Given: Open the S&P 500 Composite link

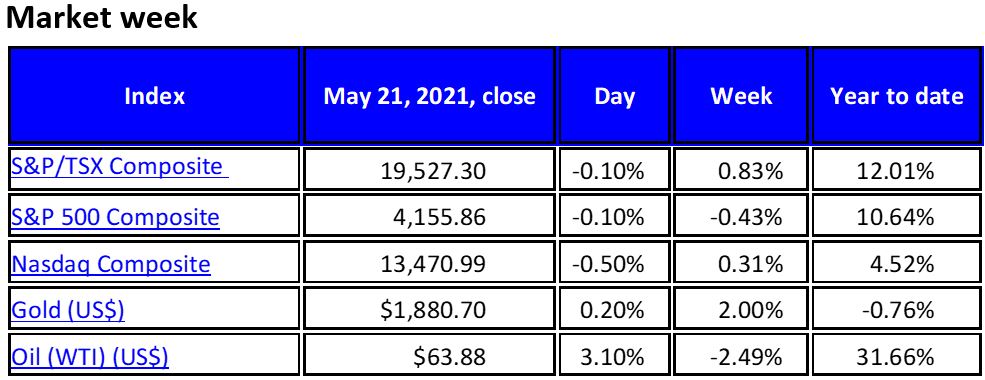Looking at the screenshot, I should 116,217.
